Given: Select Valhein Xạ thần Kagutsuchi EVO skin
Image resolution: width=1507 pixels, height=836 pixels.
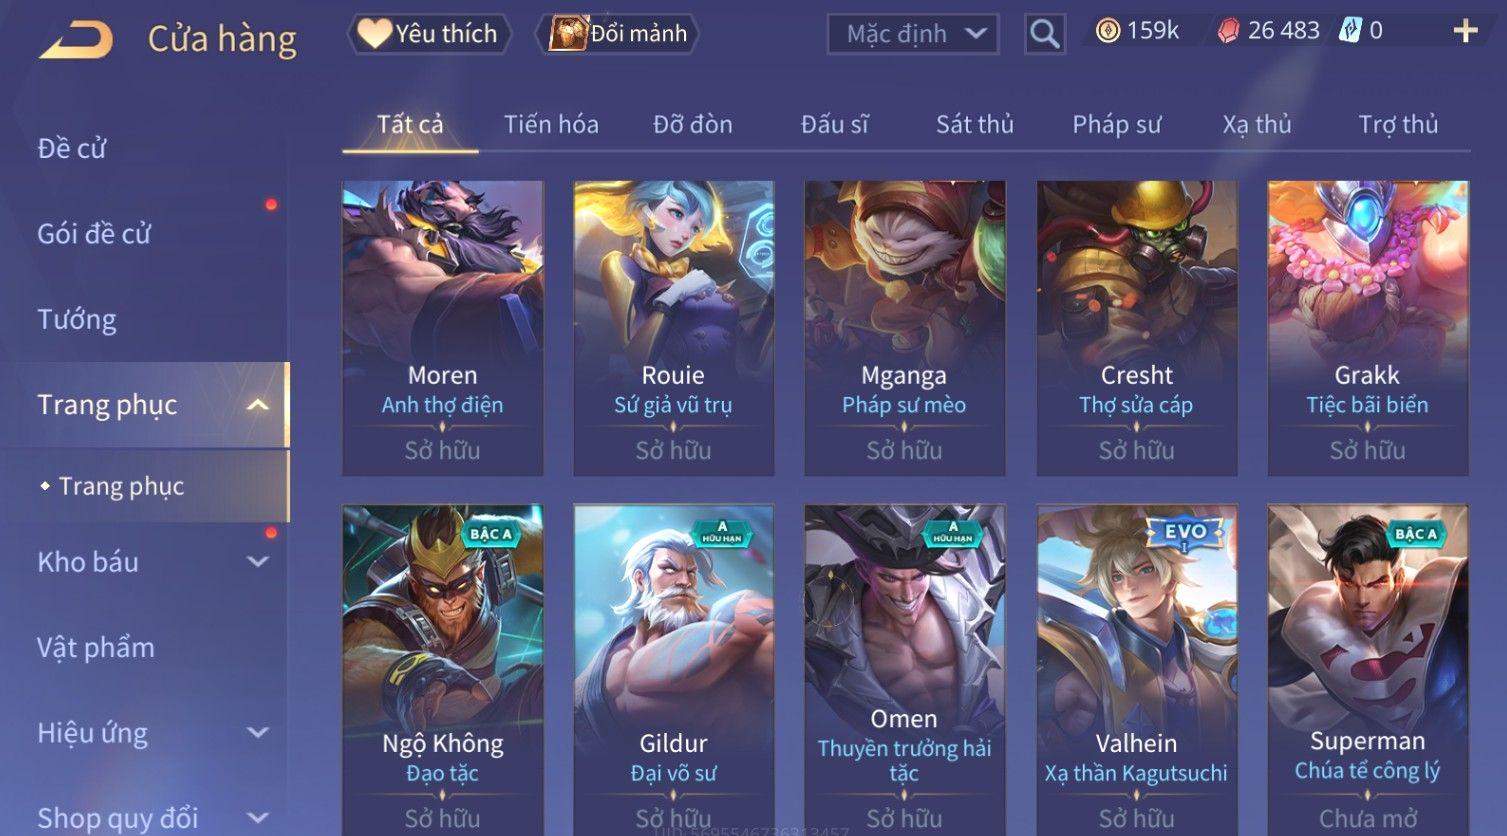Looking at the screenshot, I should point(1136,669).
